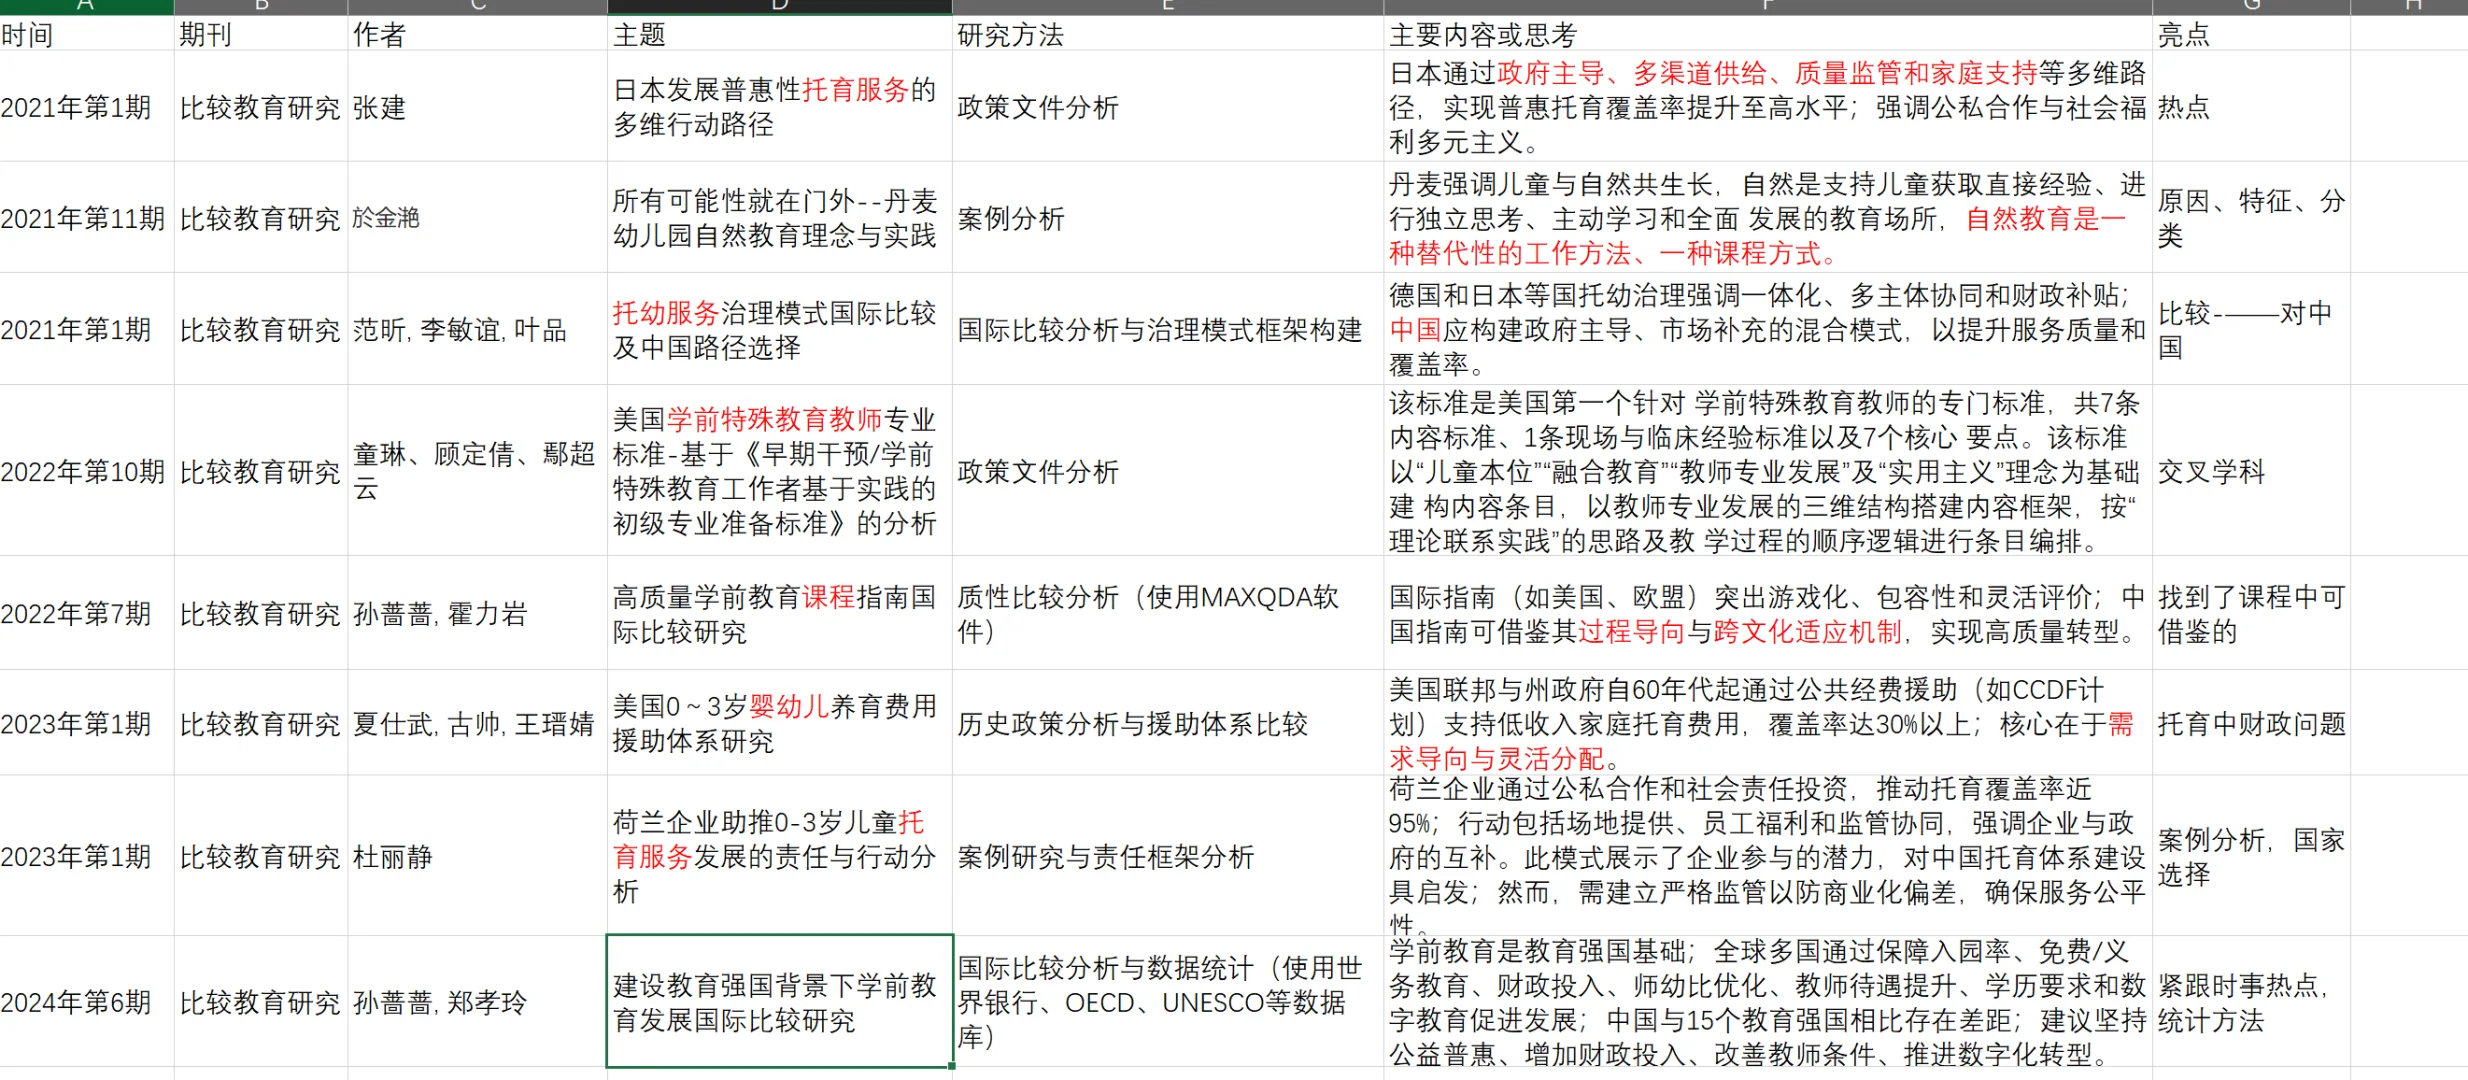Click topic cell 荷兰企业助推0-3岁儿童托育服务
Screen dimensions: 2468x1080
[779, 856]
